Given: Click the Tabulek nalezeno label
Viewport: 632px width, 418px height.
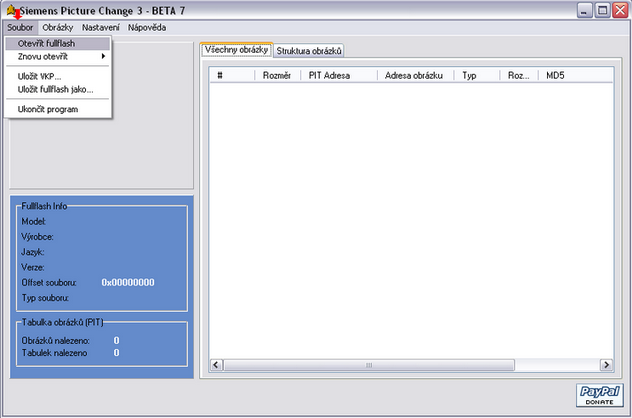Looking at the screenshot, I should pyautogui.click(x=54, y=353).
